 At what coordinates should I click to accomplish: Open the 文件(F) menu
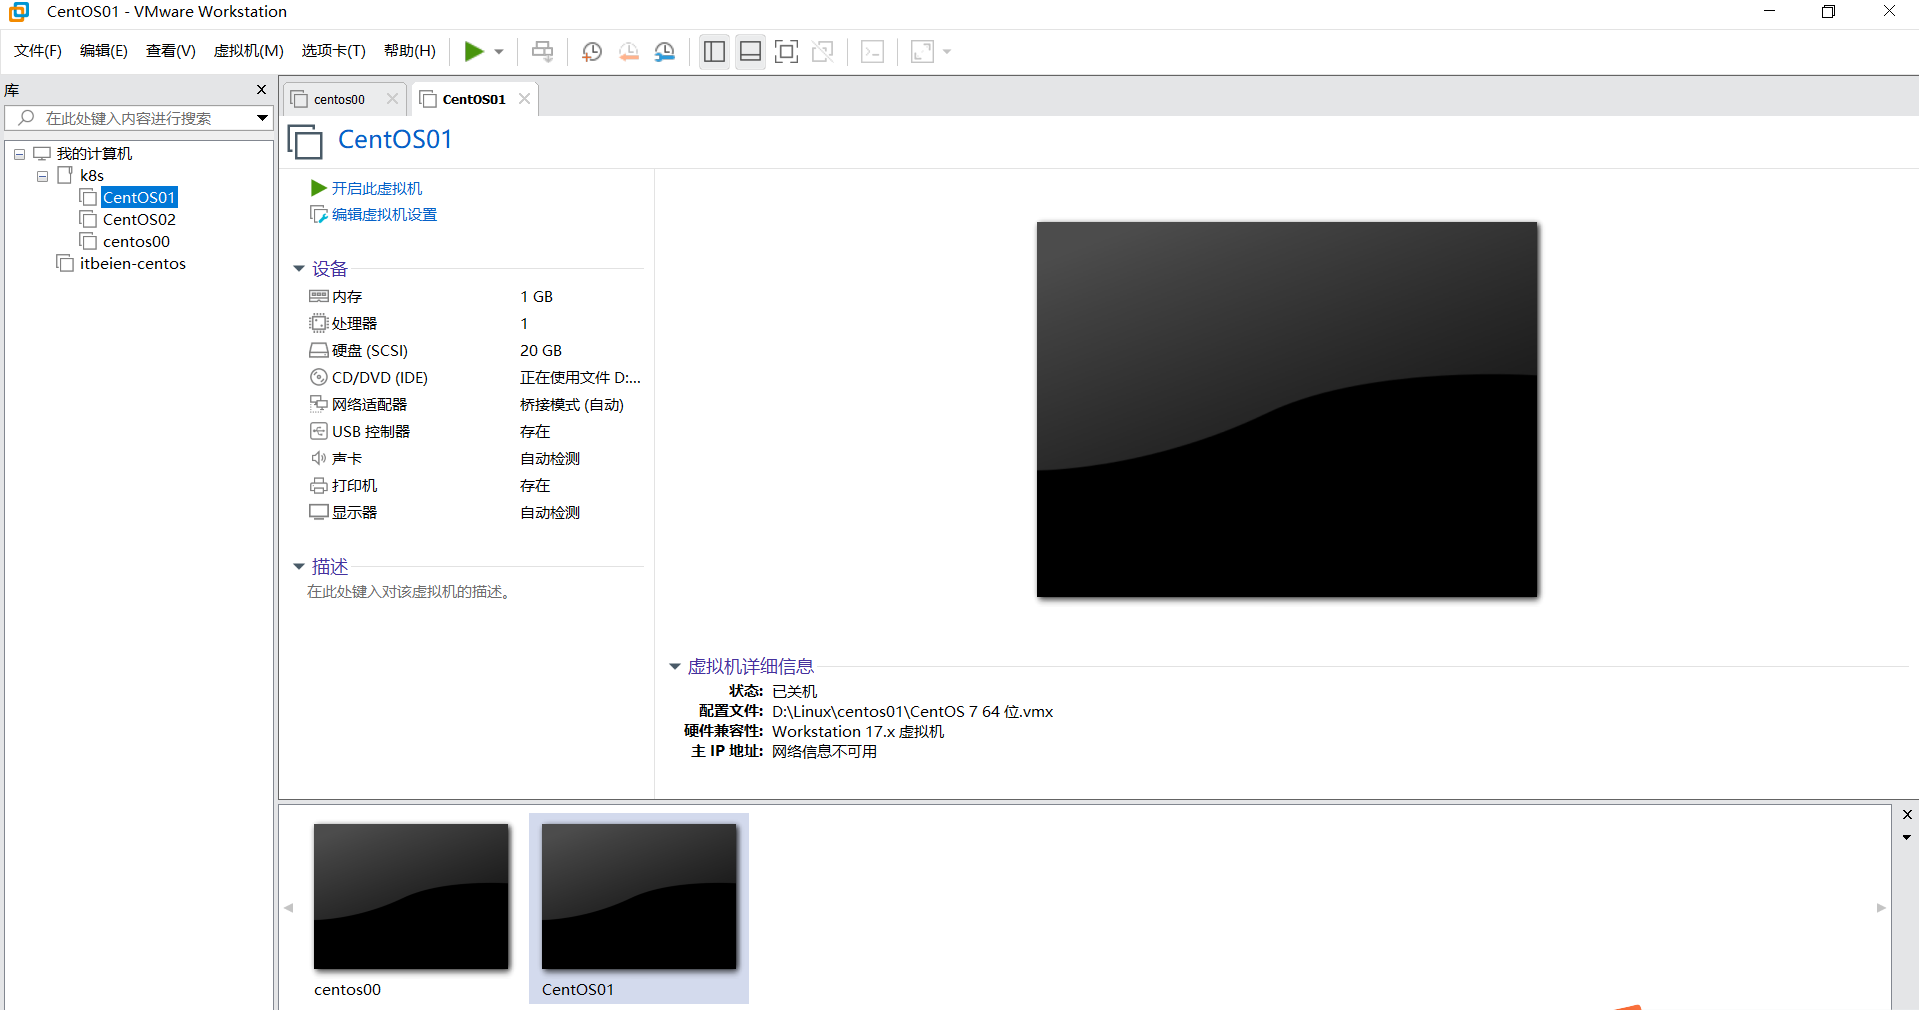38,51
